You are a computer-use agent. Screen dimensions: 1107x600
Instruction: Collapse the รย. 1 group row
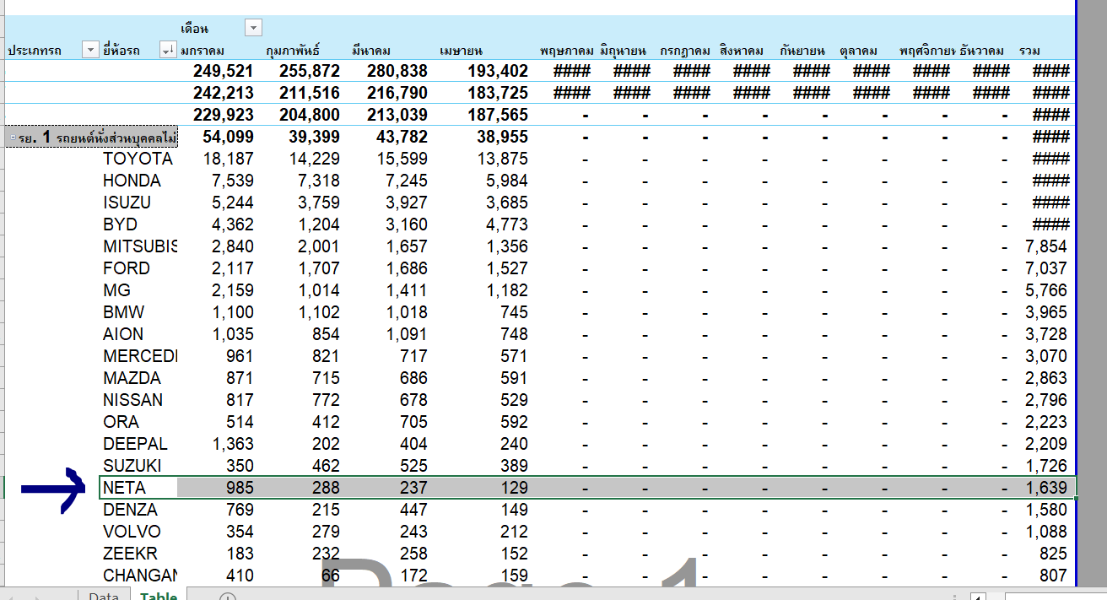pyautogui.click(x=13, y=138)
